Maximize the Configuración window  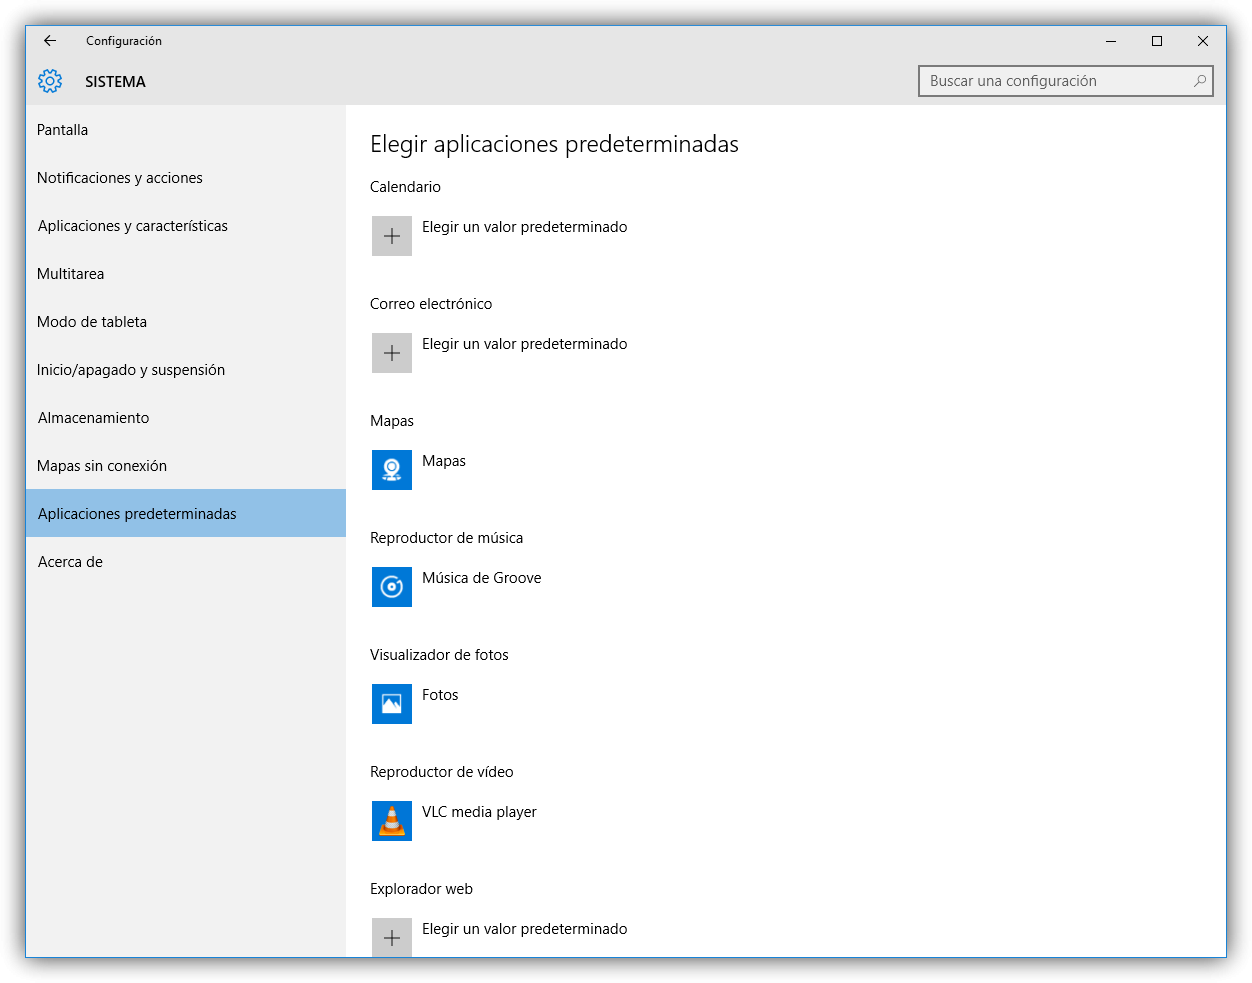[1157, 41]
